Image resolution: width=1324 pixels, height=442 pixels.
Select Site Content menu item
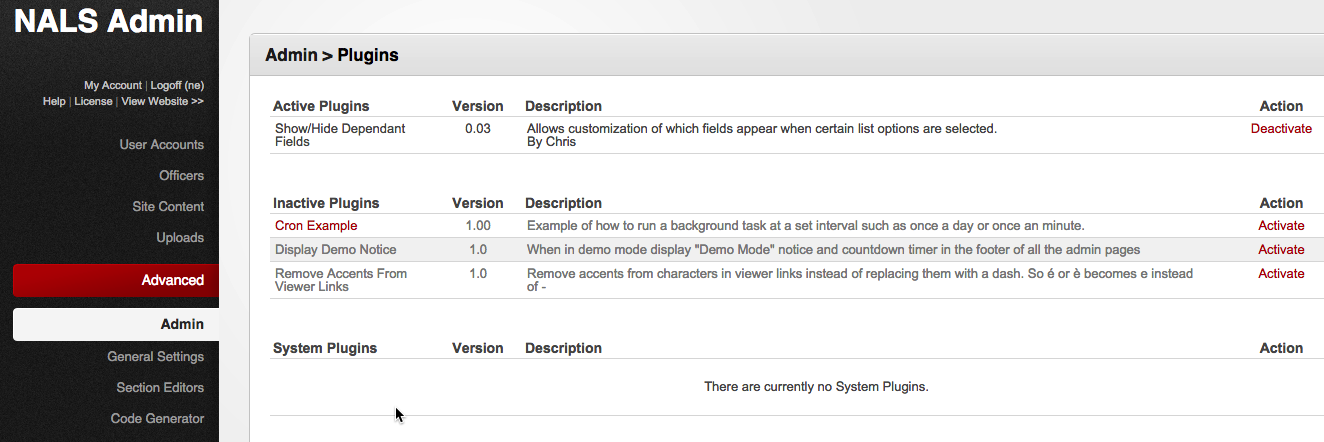(167, 207)
